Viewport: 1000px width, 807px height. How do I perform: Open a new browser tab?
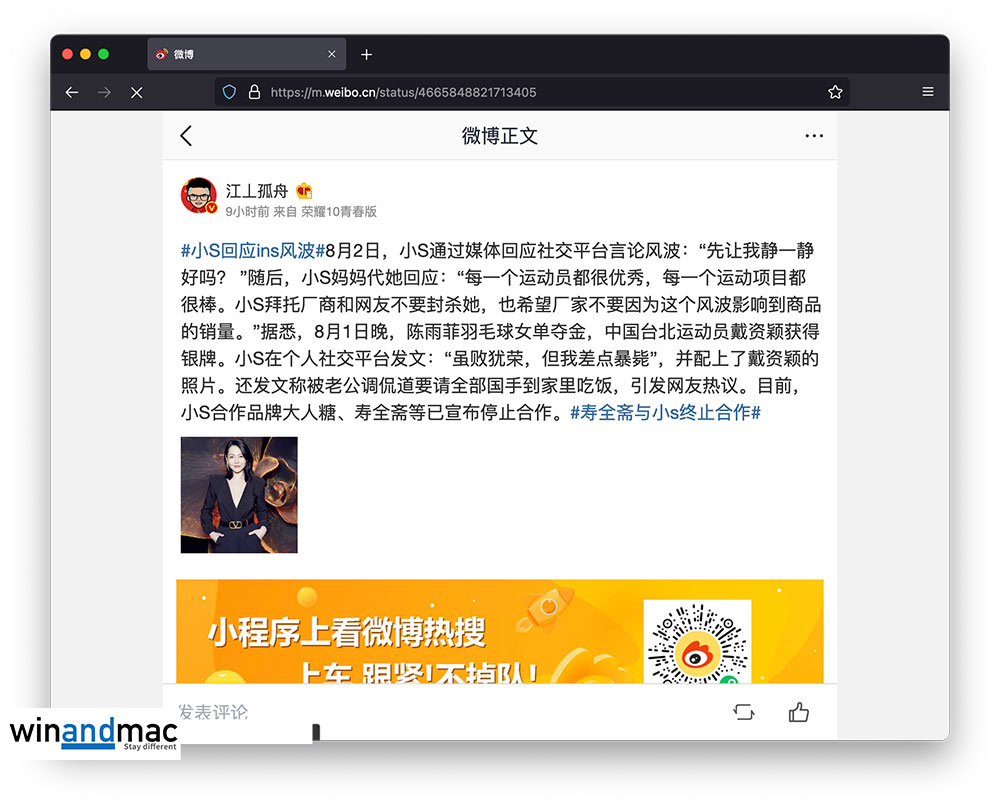tap(366, 54)
